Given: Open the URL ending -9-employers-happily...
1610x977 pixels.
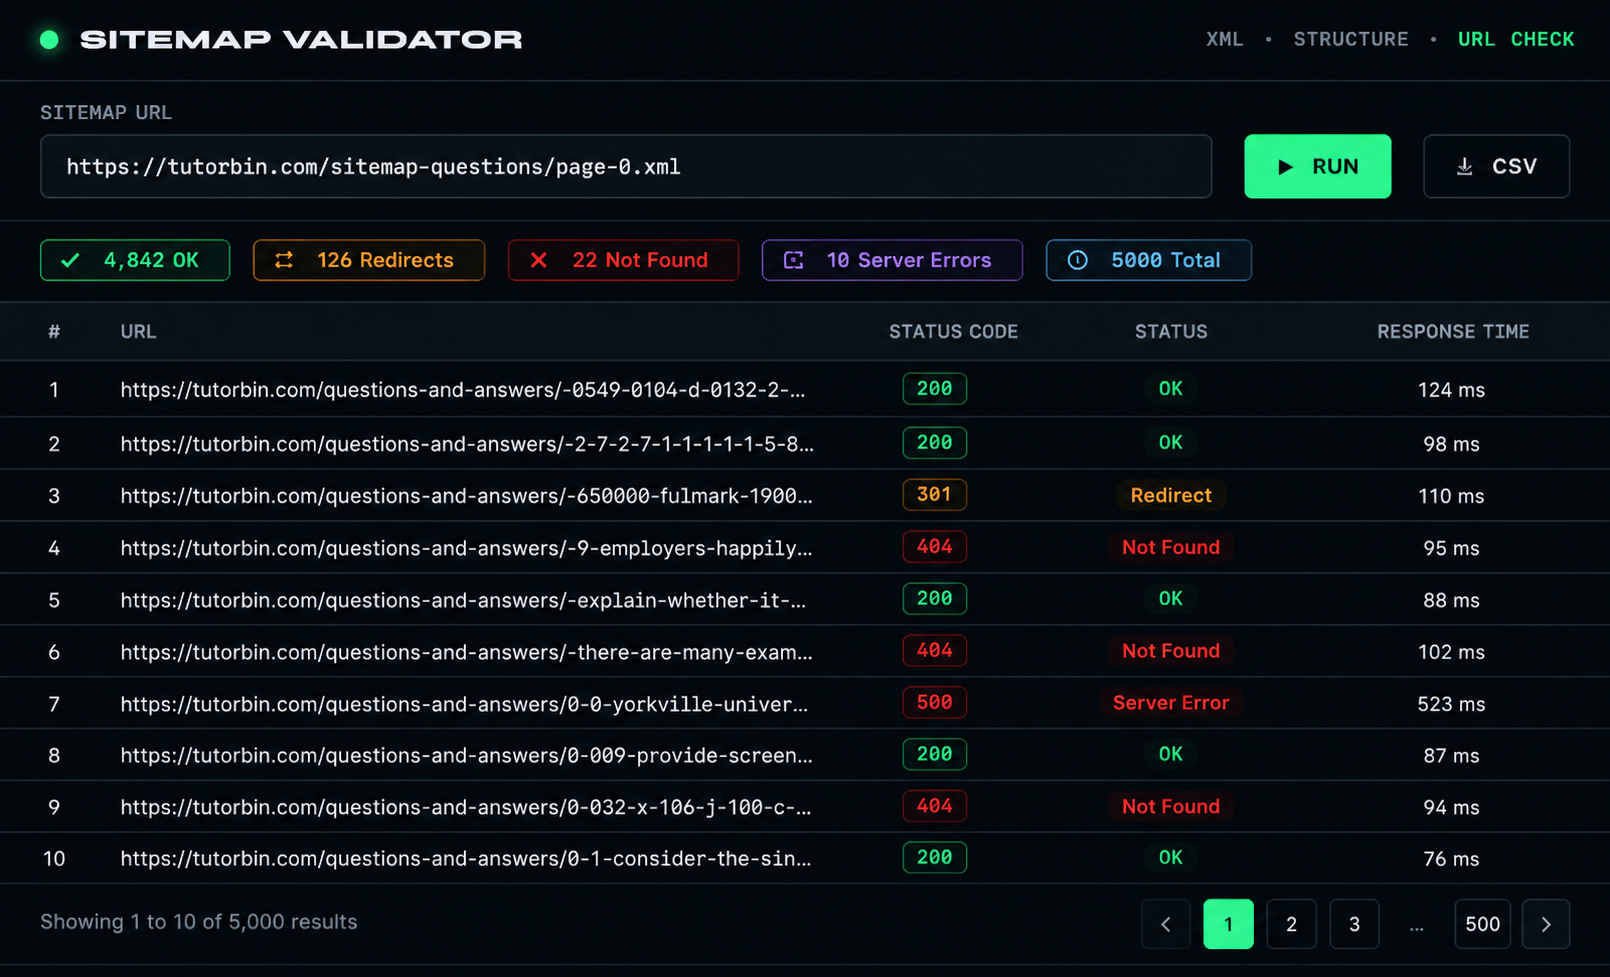Looking at the screenshot, I should (x=466, y=548).
